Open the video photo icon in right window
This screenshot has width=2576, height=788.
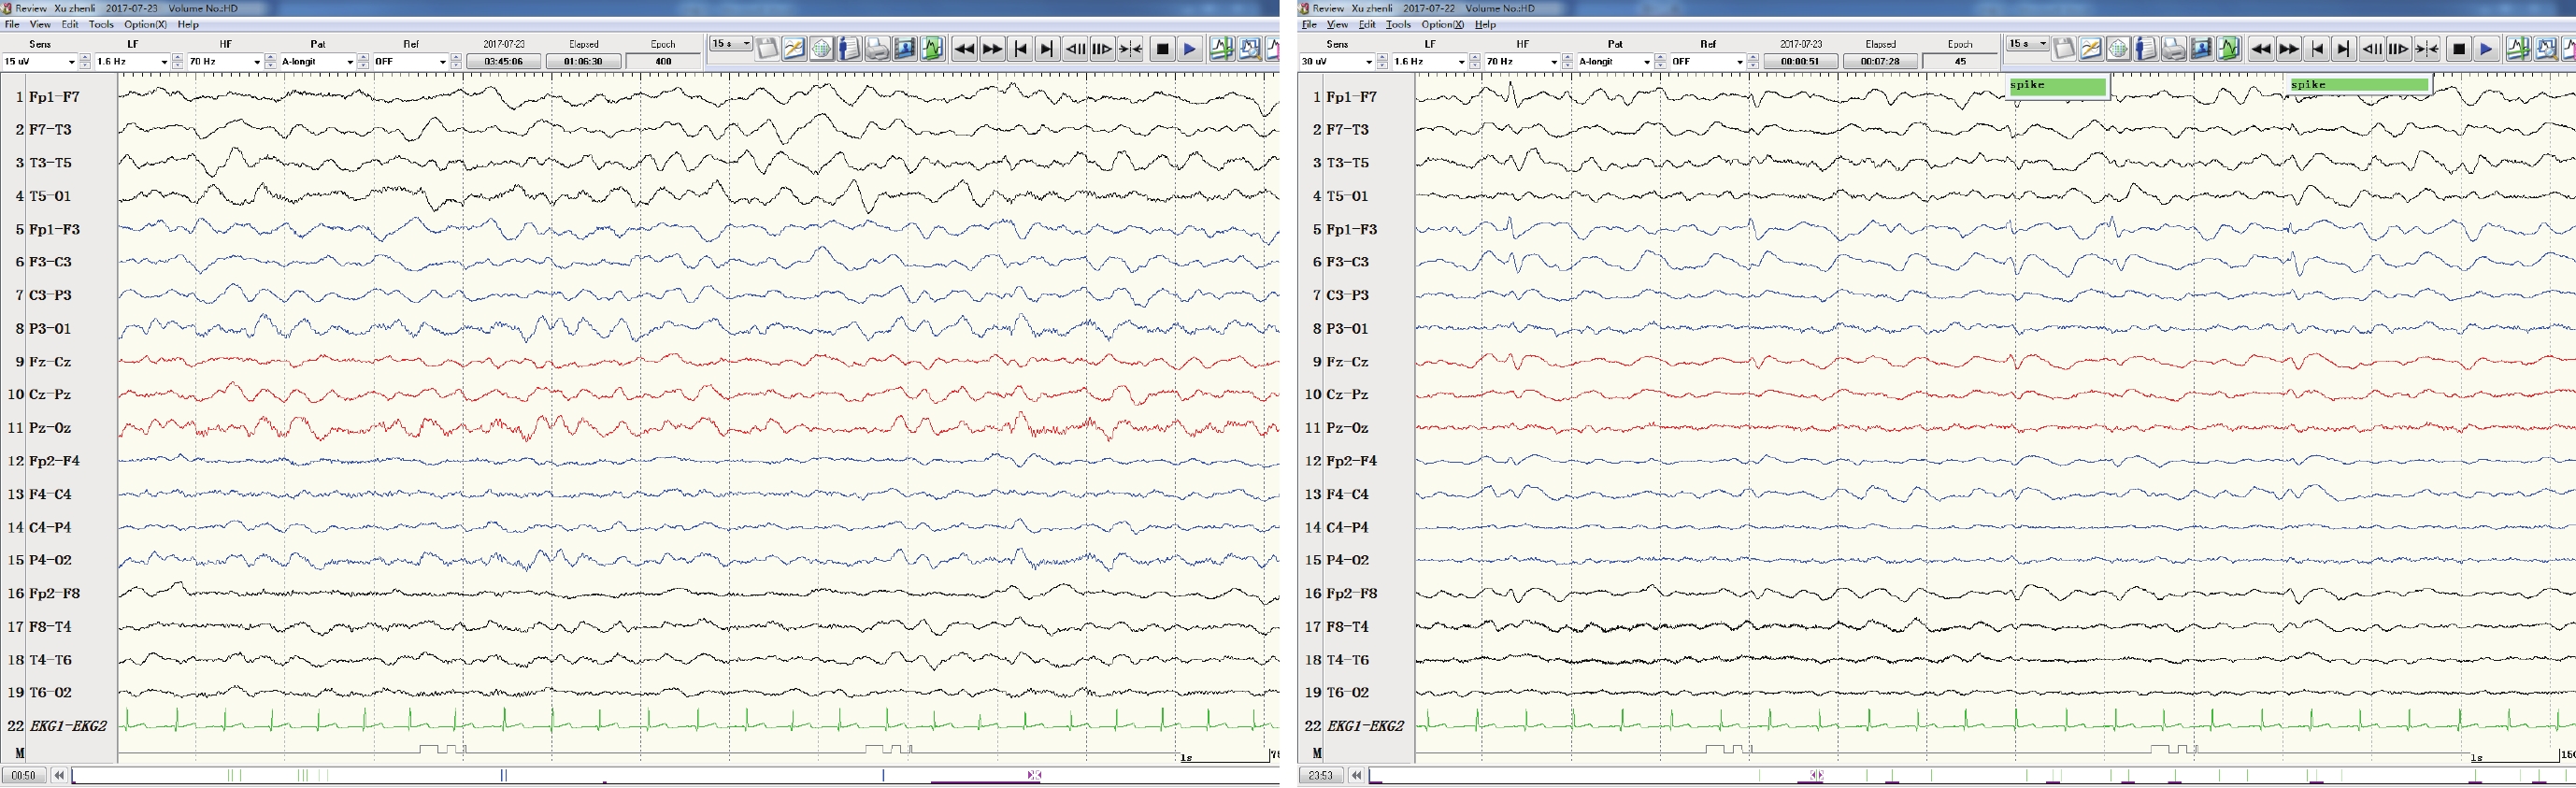coord(2202,48)
